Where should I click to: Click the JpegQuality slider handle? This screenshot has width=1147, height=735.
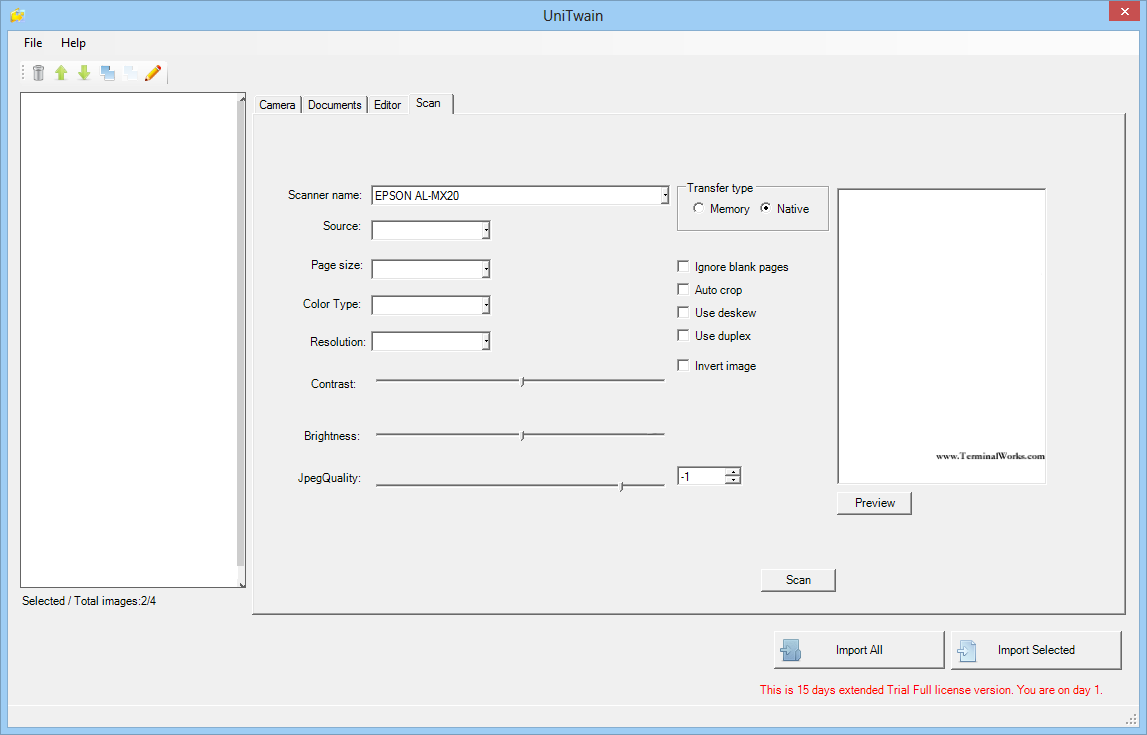coord(622,486)
